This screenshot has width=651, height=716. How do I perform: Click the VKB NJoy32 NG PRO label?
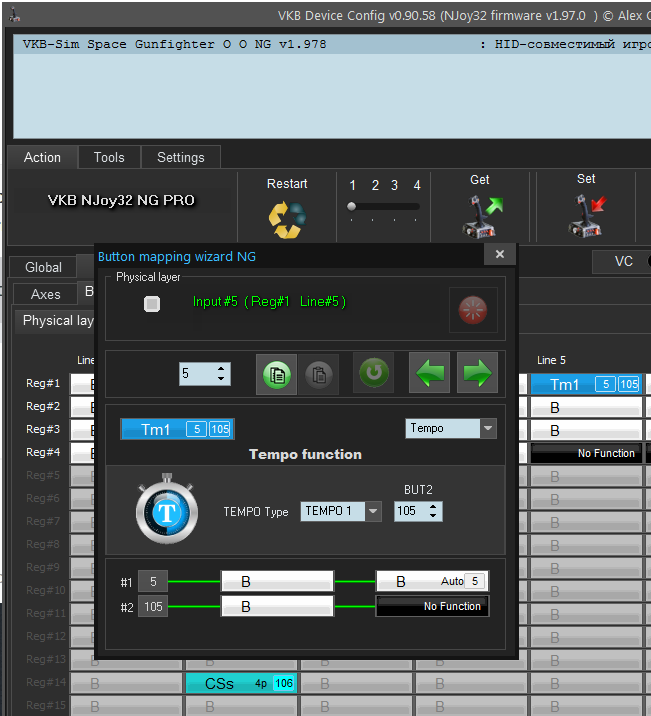[121, 200]
